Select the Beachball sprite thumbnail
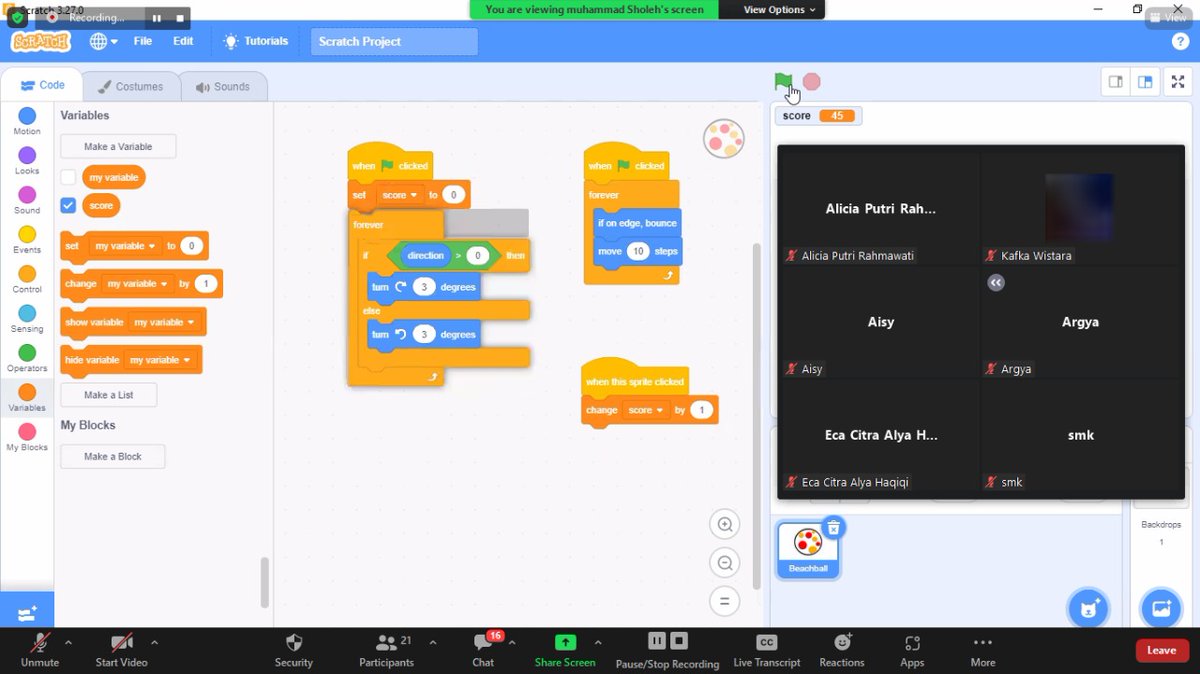Viewport: 1200px width, 674px height. [808, 548]
